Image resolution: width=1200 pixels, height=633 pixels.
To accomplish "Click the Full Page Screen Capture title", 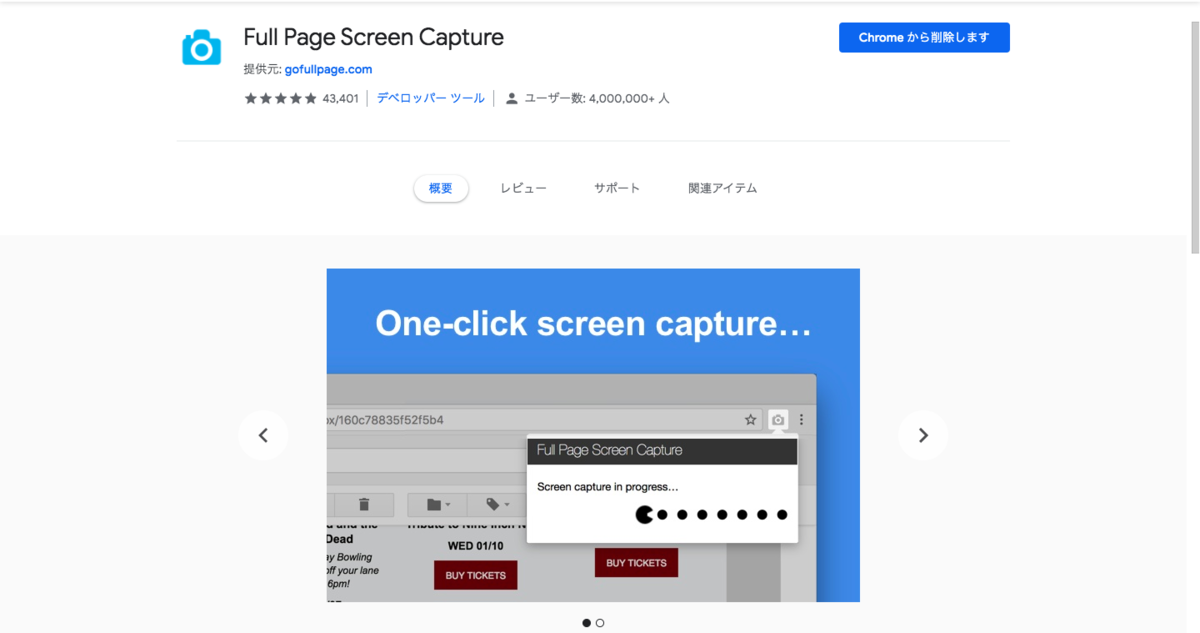I will [x=373, y=37].
